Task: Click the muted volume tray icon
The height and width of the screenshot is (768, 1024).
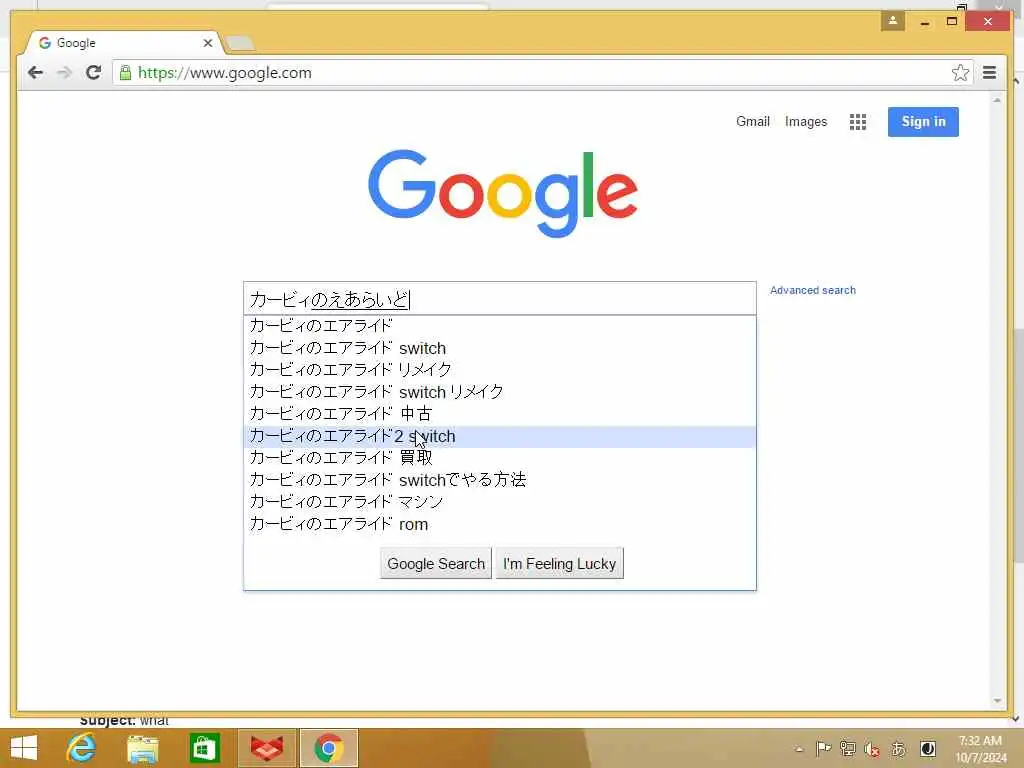Action: pyautogui.click(x=872, y=748)
